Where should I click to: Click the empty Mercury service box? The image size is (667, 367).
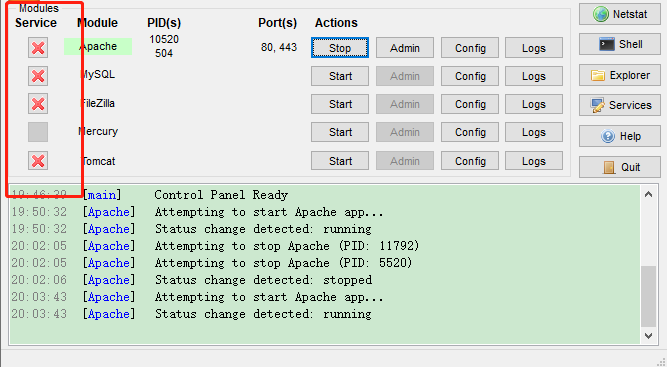tap(38, 132)
